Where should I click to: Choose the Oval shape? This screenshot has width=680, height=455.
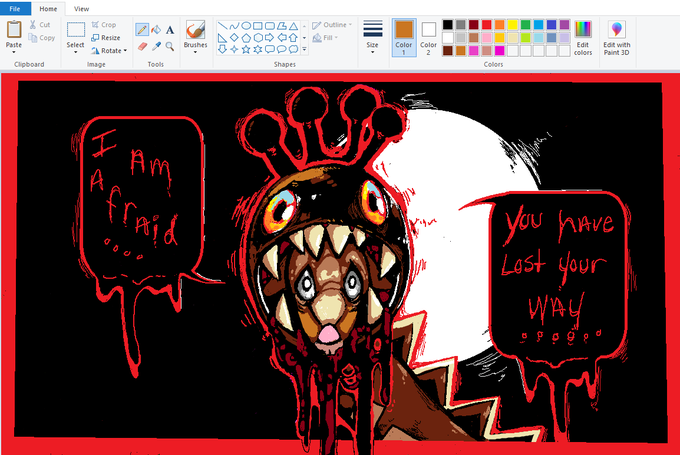click(246, 26)
